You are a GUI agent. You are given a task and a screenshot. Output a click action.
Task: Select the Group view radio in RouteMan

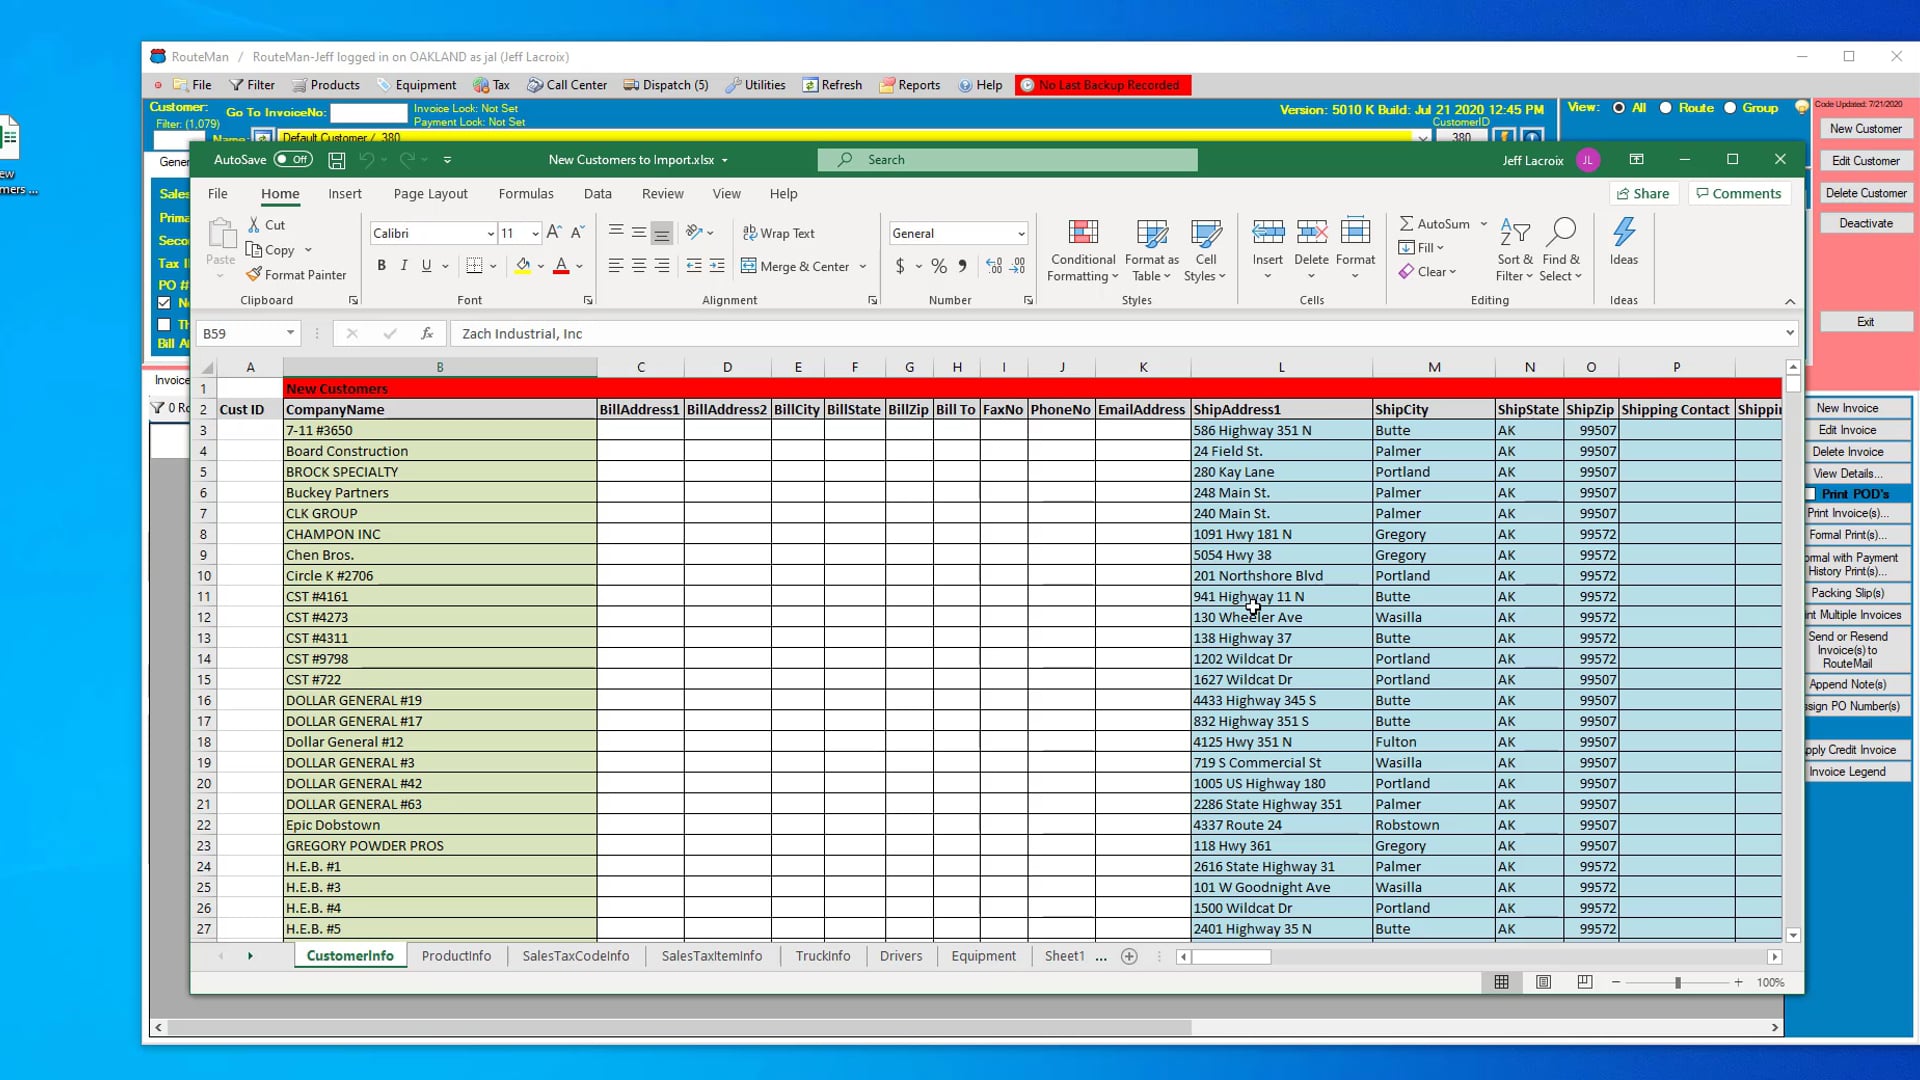point(1729,108)
